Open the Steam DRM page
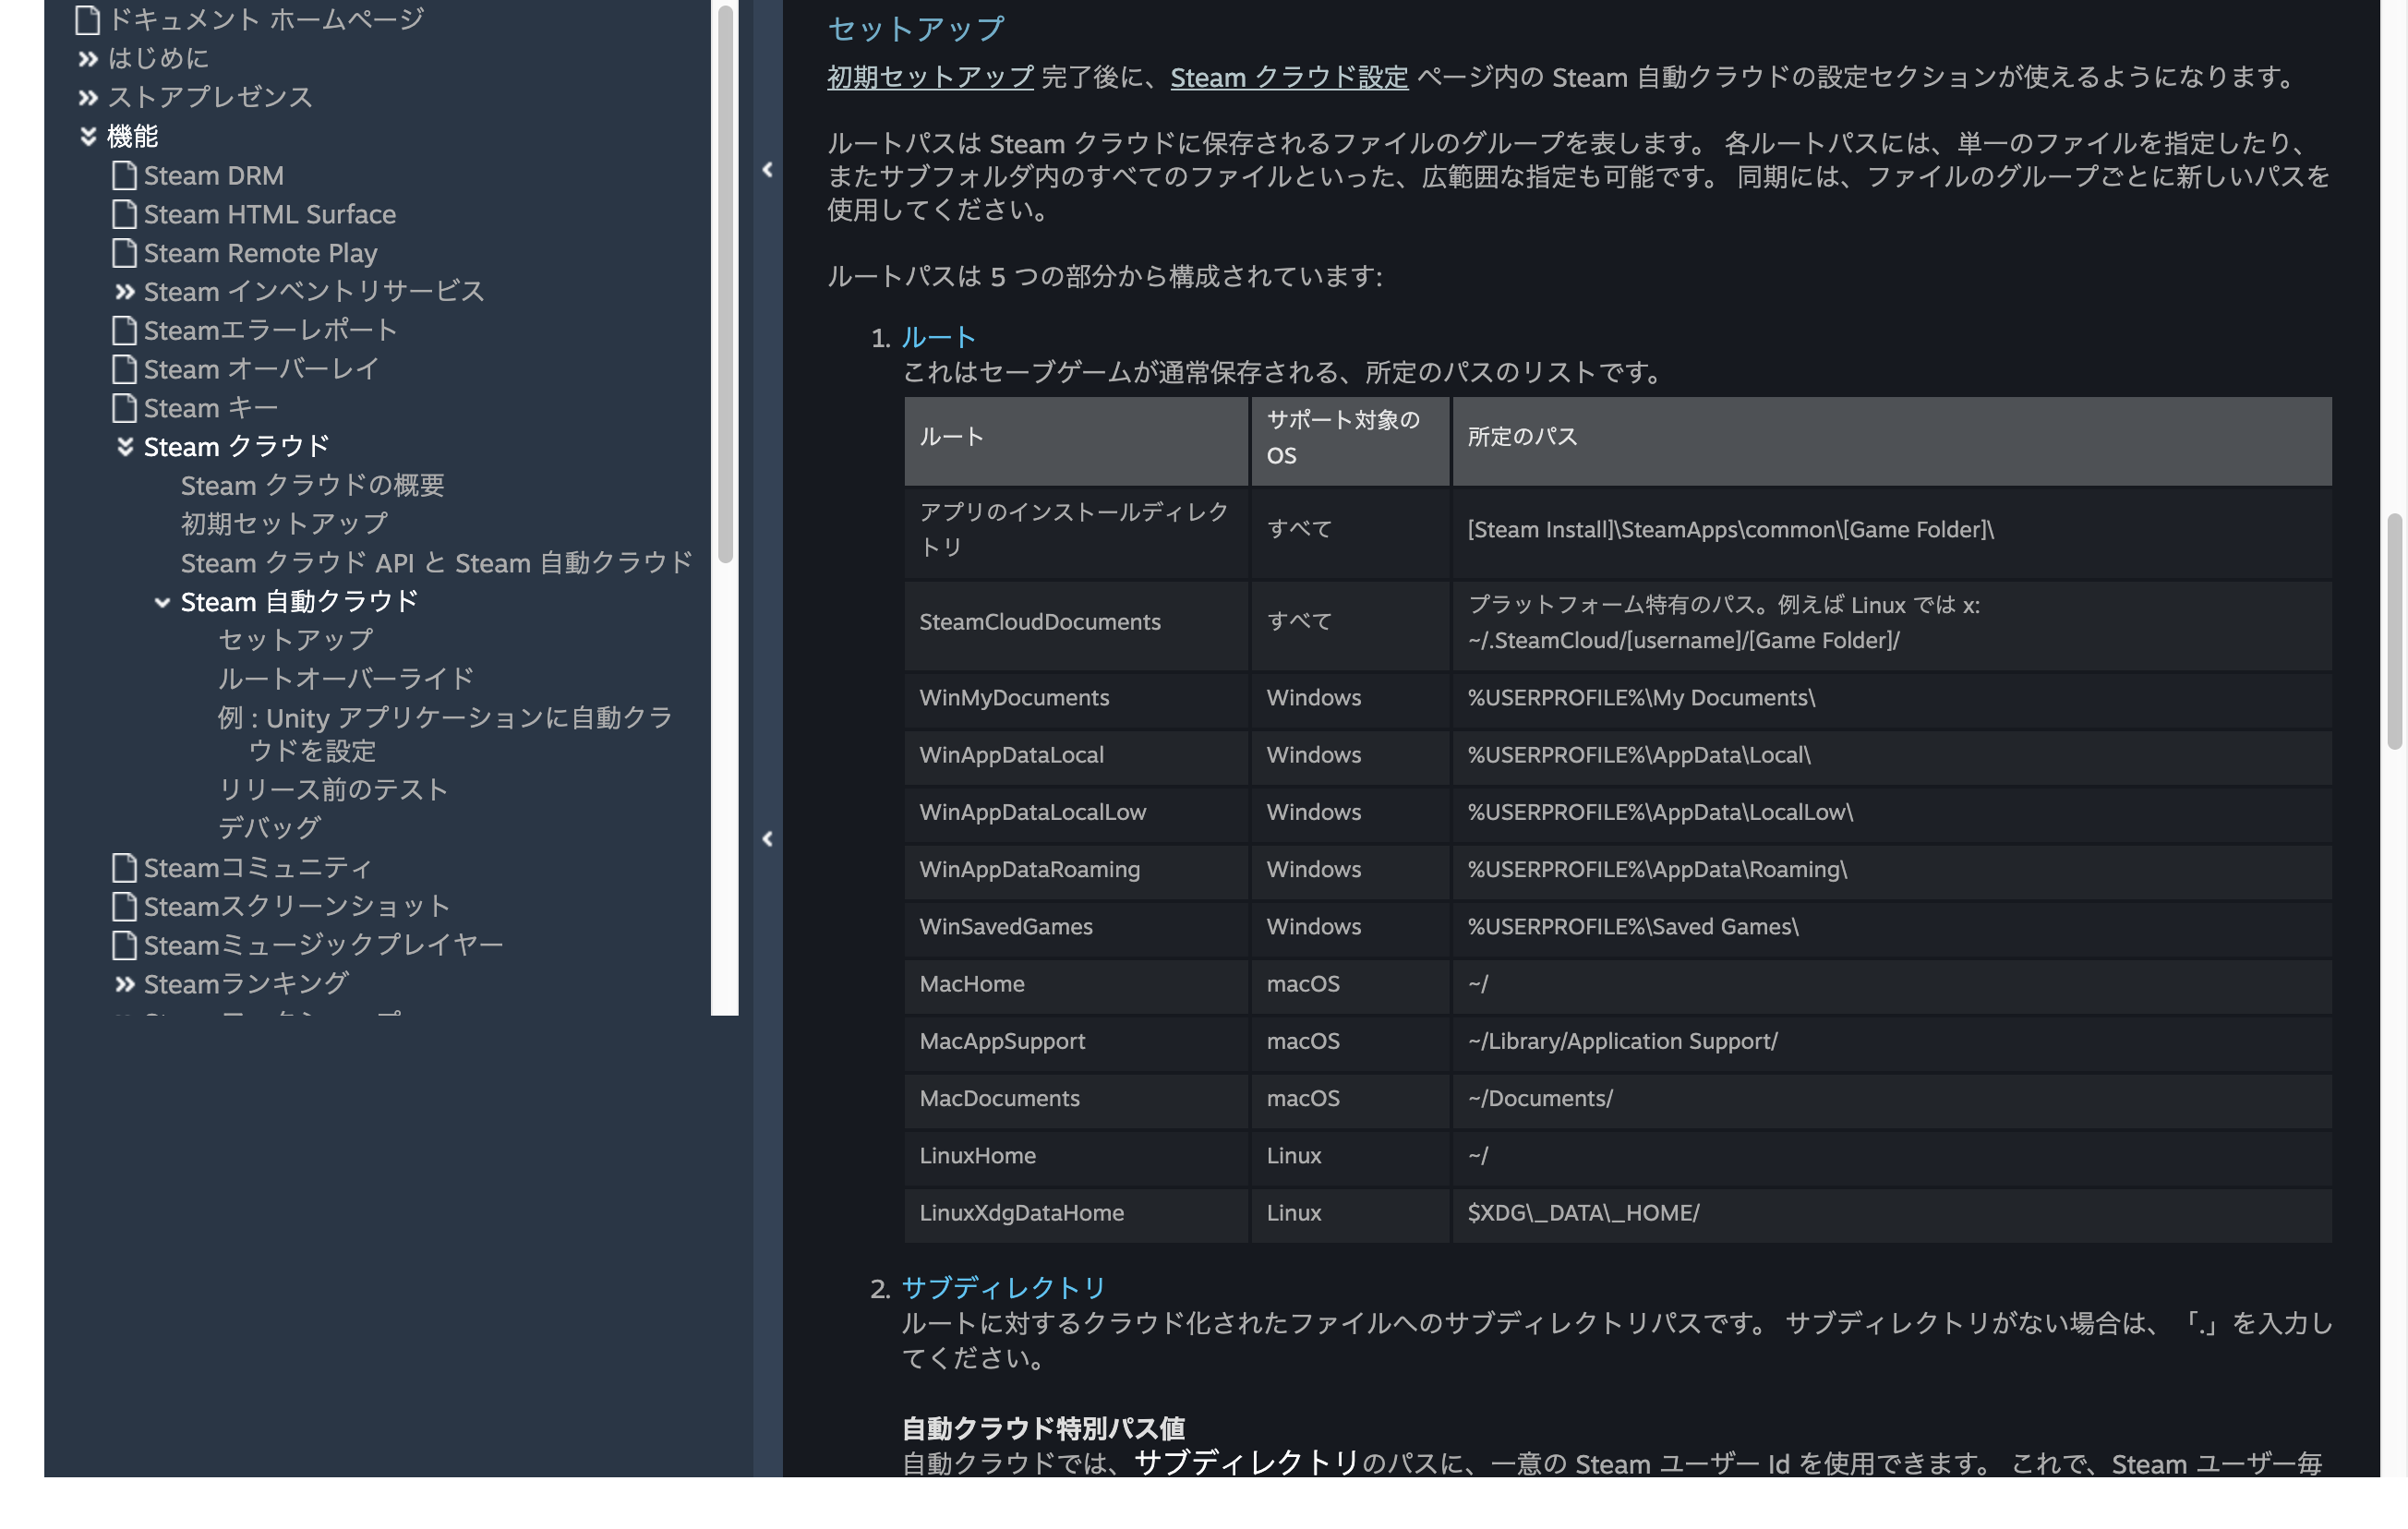Screen dimensions: 2408x1529 tap(214, 176)
